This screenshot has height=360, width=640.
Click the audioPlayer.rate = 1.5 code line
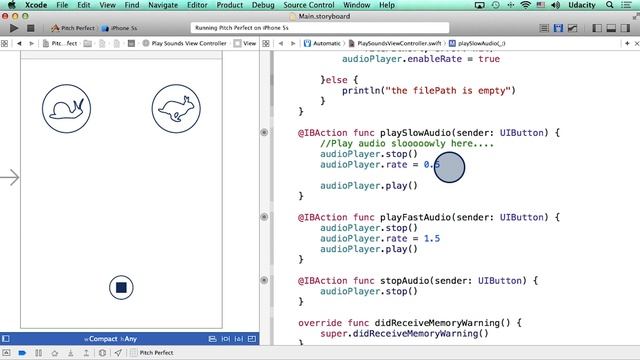tap(380, 238)
